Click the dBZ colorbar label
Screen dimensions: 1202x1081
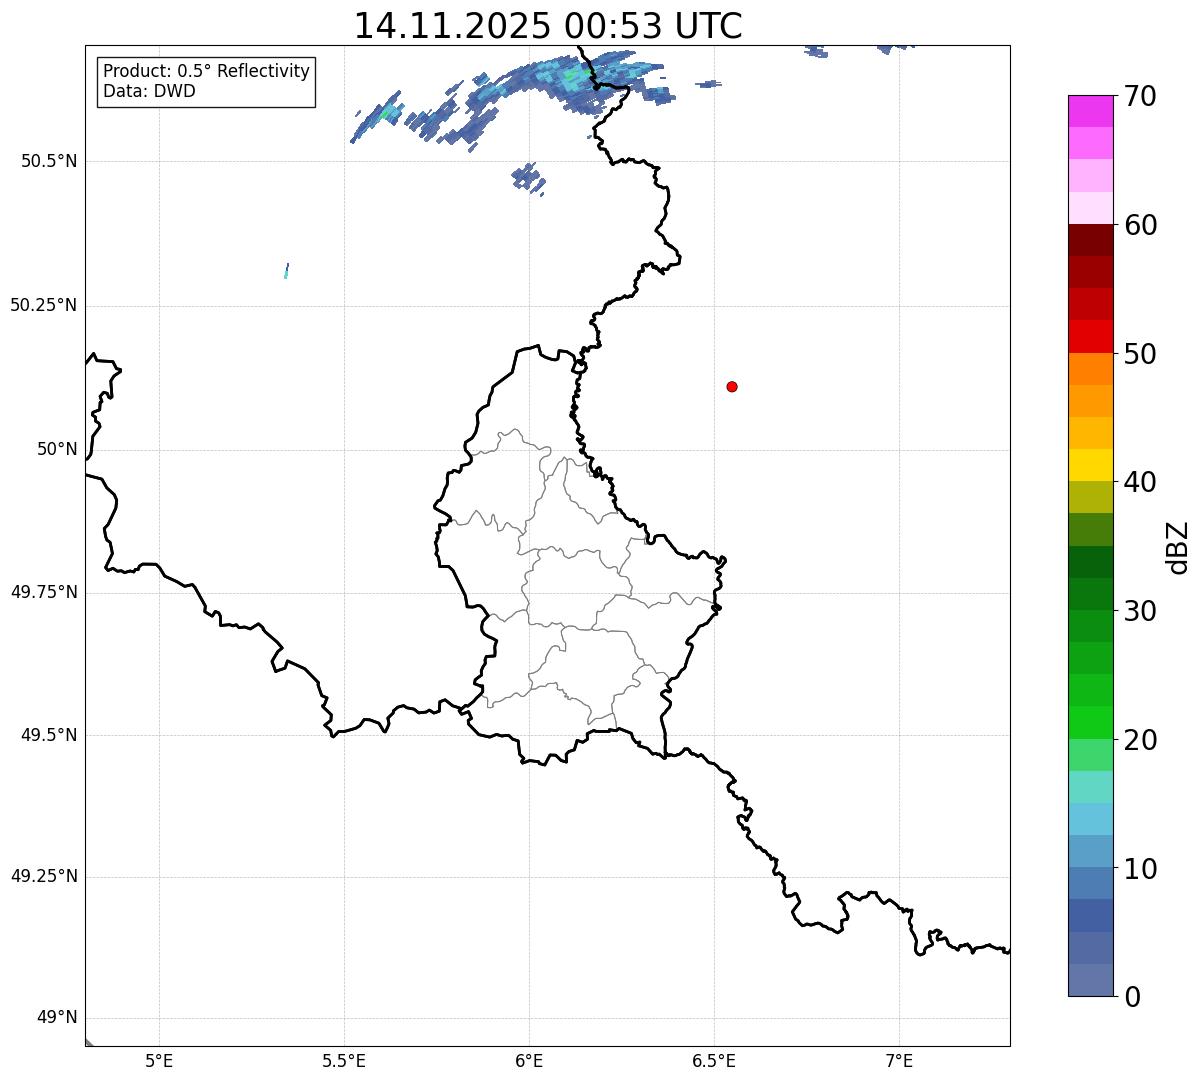[1178, 547]
